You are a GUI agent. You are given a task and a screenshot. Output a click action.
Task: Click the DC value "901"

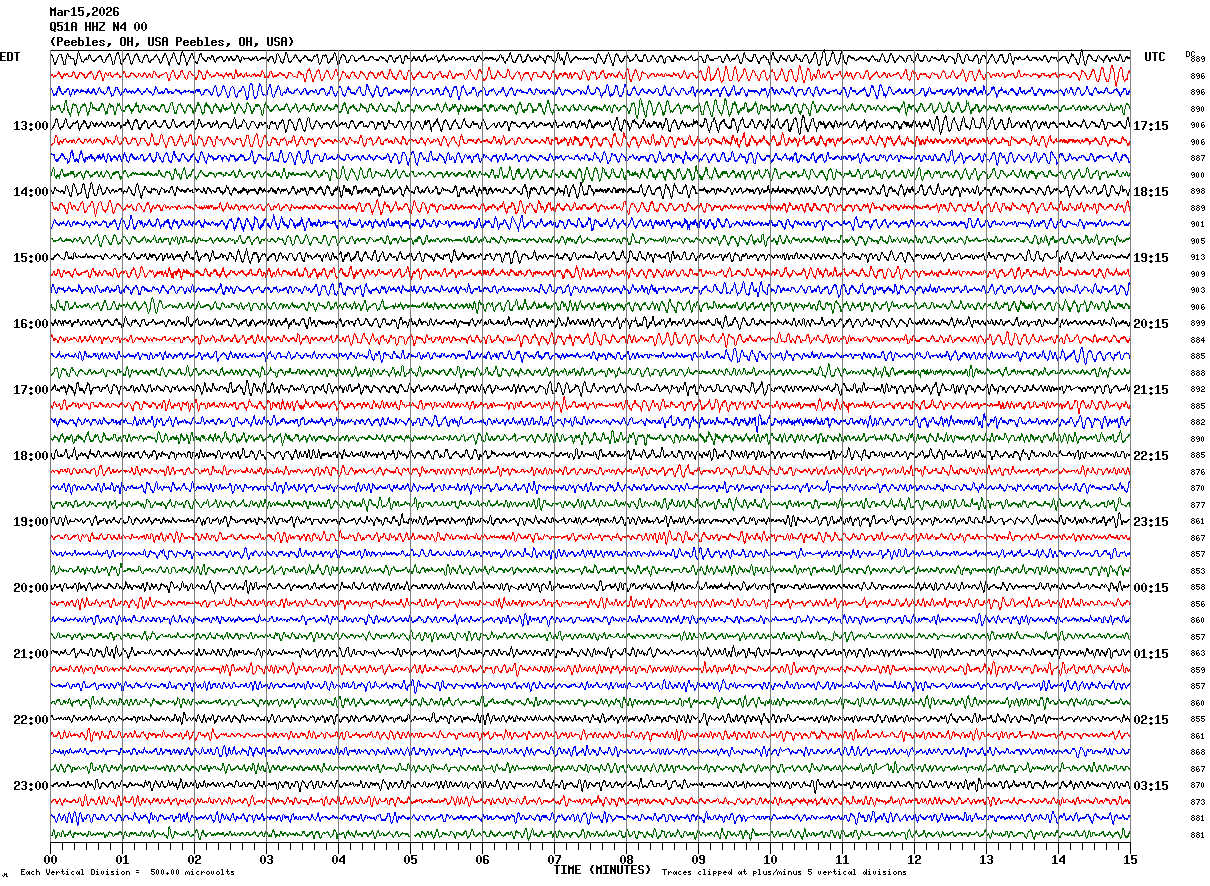[x=1197, y=225]
